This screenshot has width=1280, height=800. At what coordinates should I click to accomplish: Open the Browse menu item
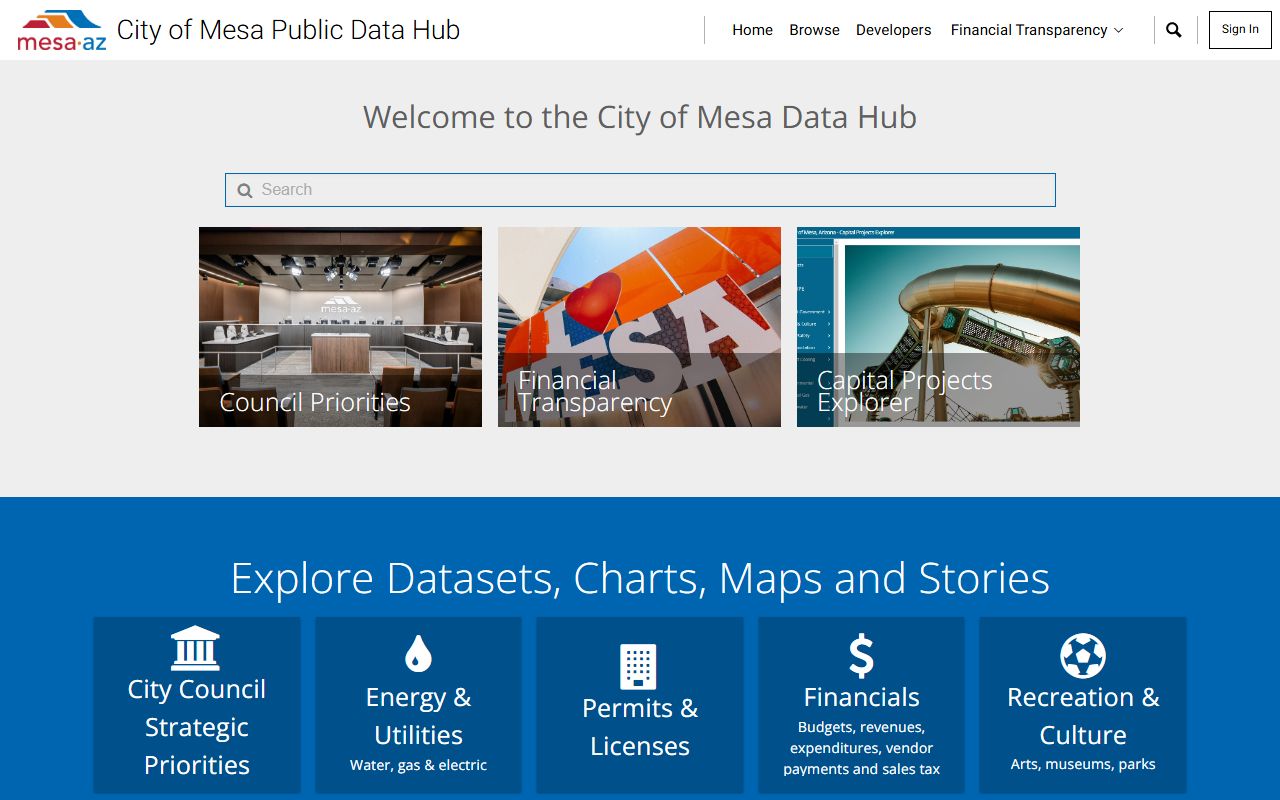click(814, 30)
